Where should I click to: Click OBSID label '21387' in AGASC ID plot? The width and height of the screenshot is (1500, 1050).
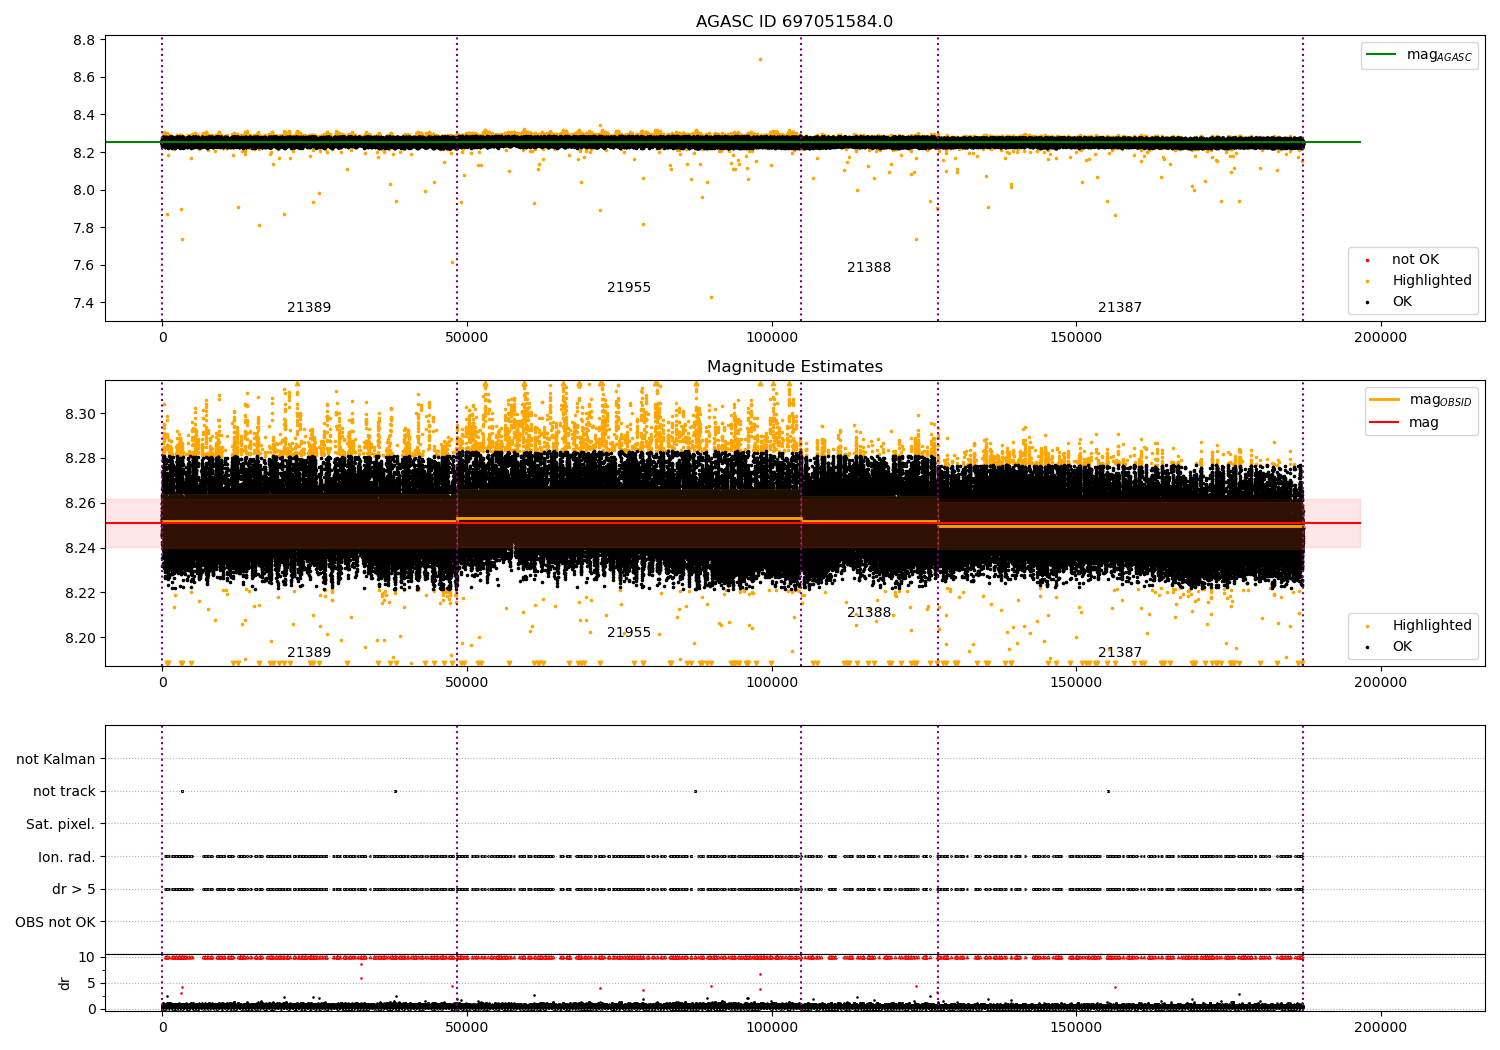[x=1120, y=308]
